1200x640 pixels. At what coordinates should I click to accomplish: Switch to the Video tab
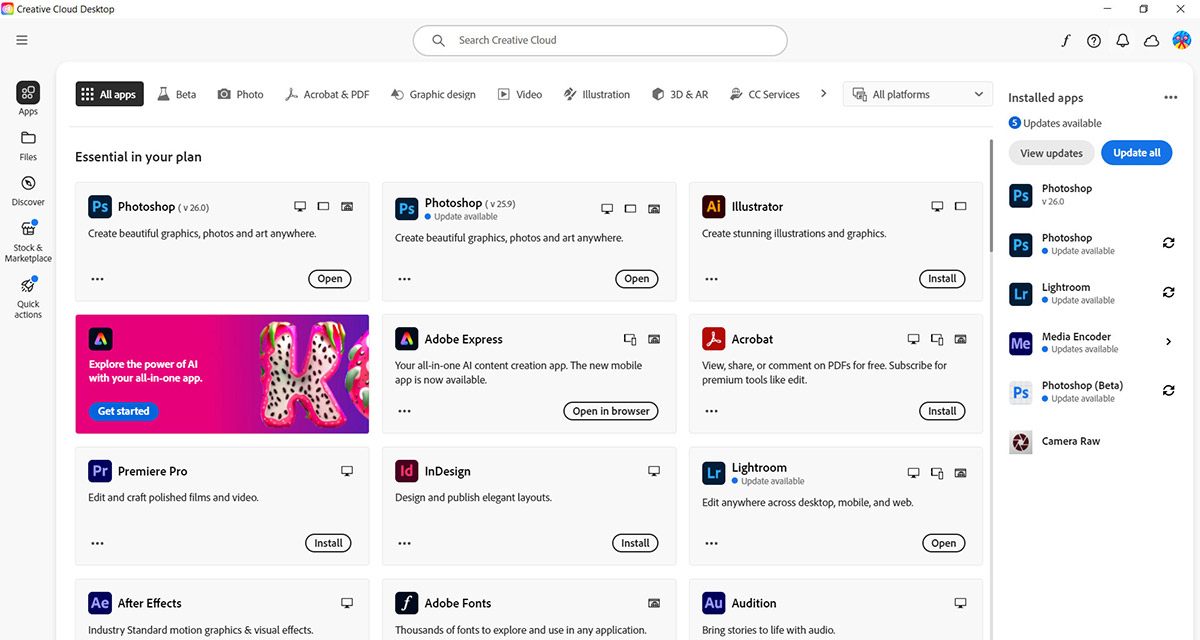[519, 94]
